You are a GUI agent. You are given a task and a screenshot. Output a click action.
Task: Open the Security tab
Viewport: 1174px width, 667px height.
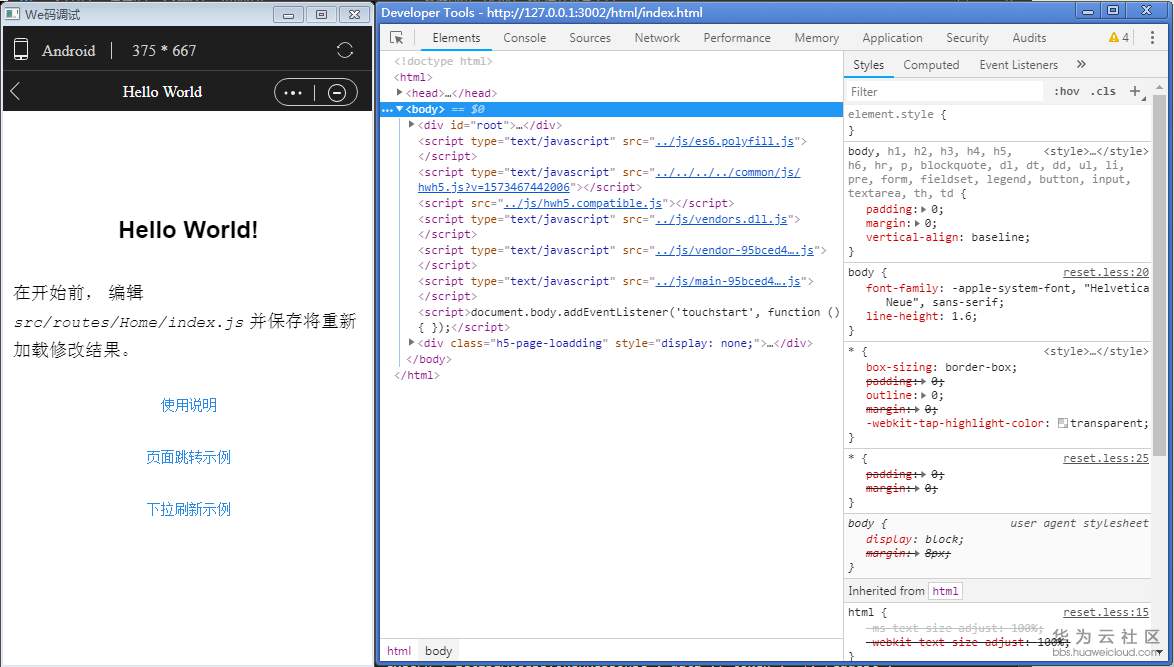(967, 37)
